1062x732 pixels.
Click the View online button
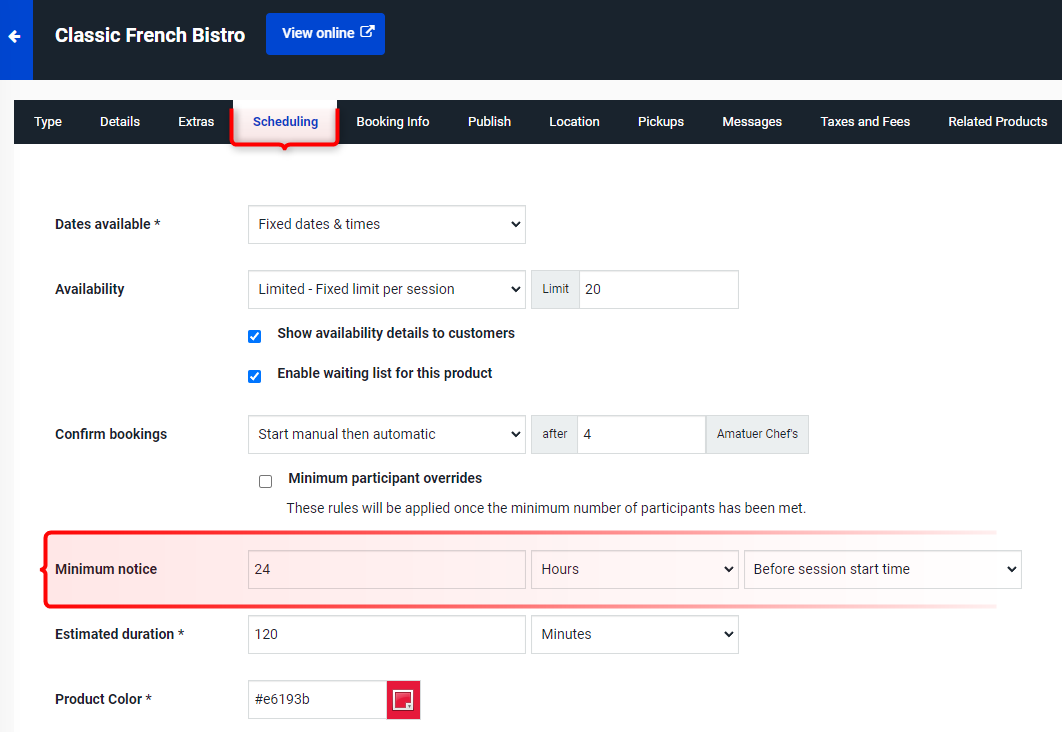[x=325, y=34]
